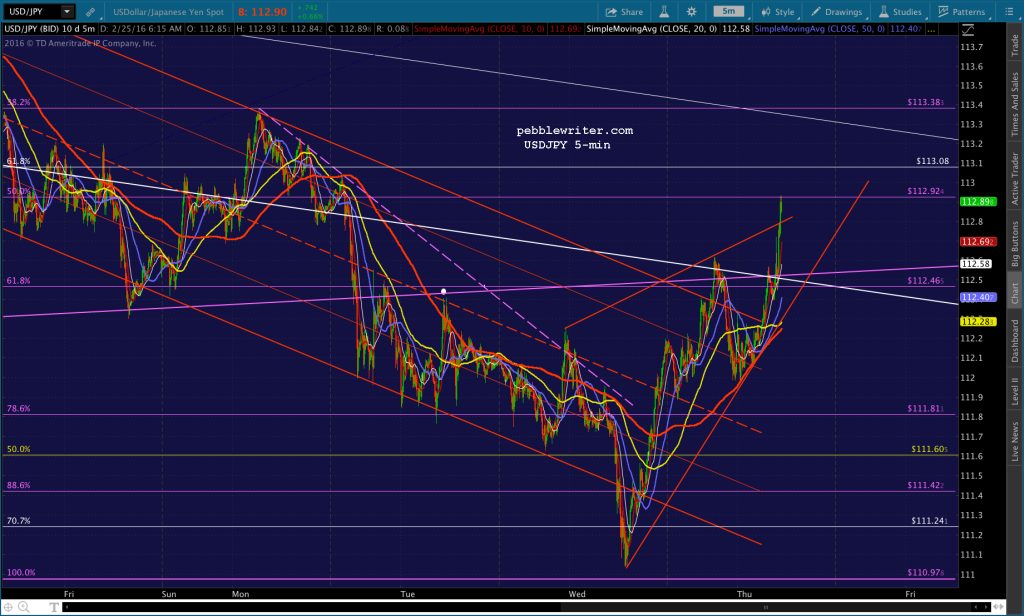Click the scrollbar right arrow
1024x616 pixels.
pyautogui.click(x=987, y=607)
